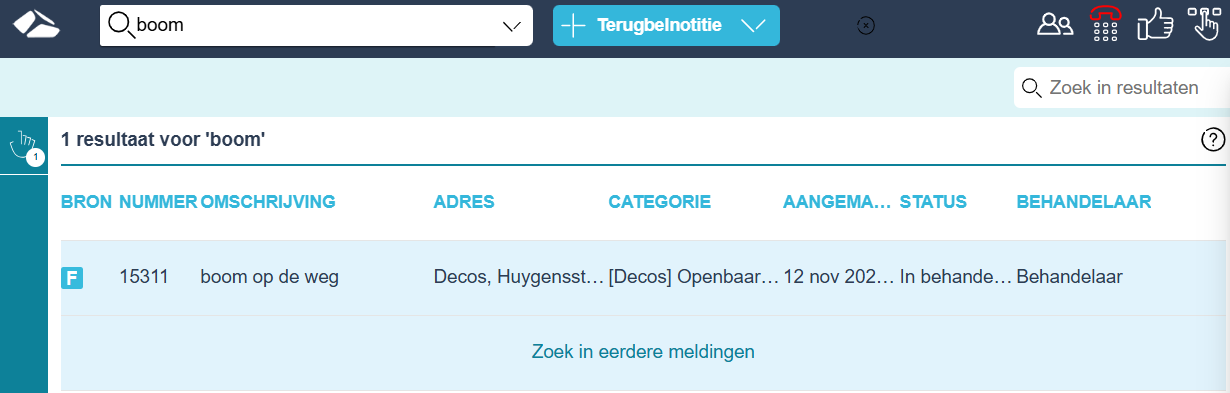Click the hand pointer keypad icon top-right
This screenshot has height=393, width=1230.
click(1204, 24)
